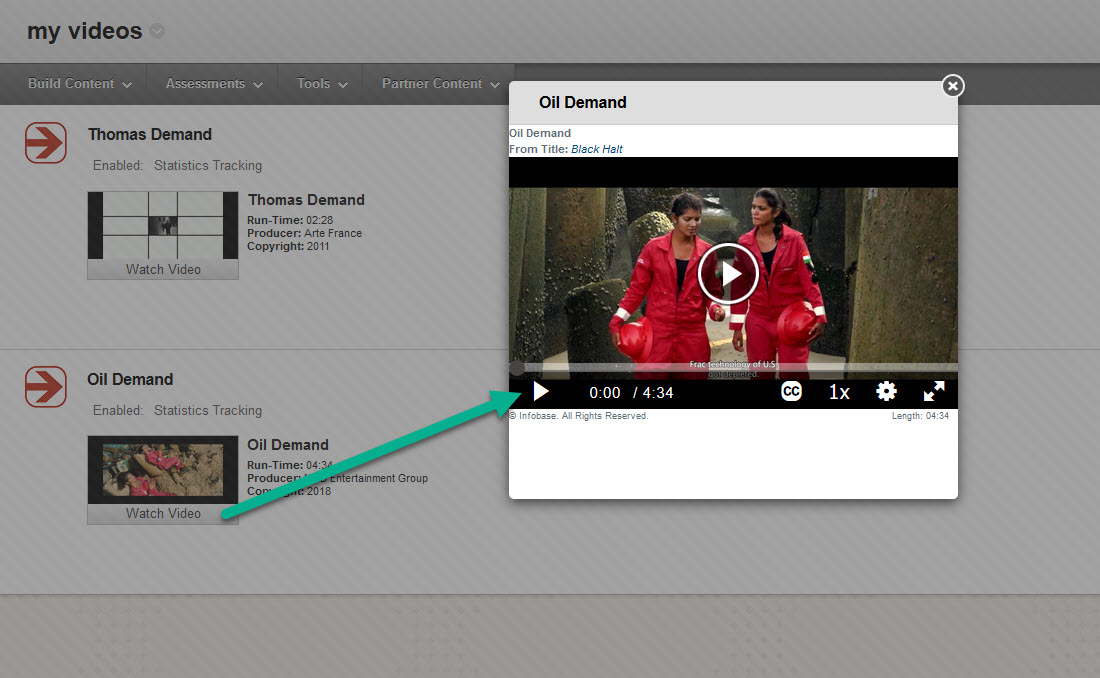Watch Video under Thomas Demand thumbnail
This screenshot has height=678, width=1100.
point(163,269)
